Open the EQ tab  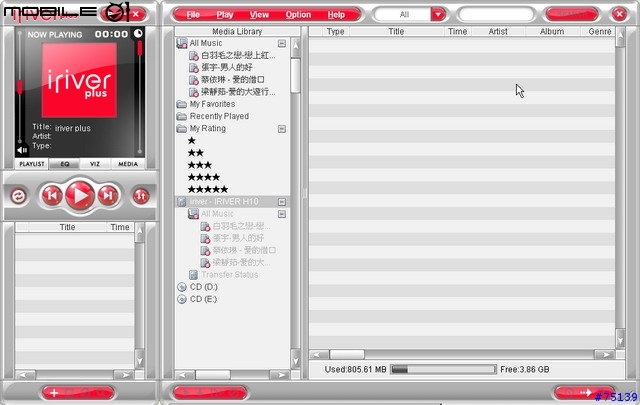64,164
